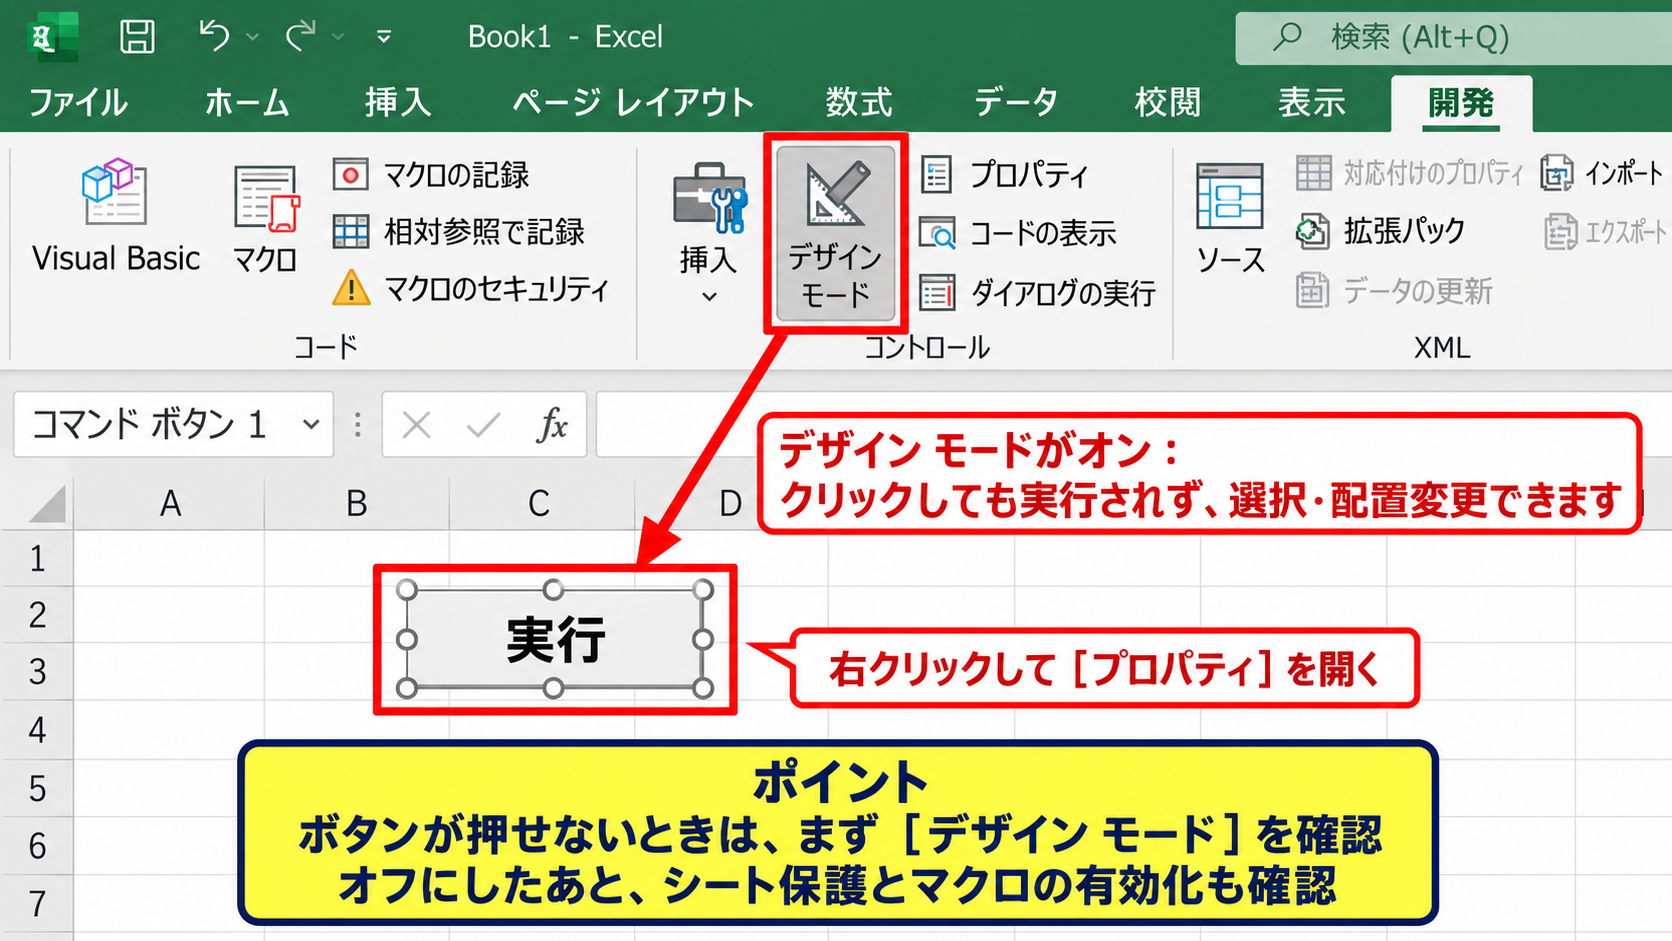This screenshot has height=941, width=1672.
Task: Select the 開発 tab
Action: pyautogui.click(x=1461, y=103)
